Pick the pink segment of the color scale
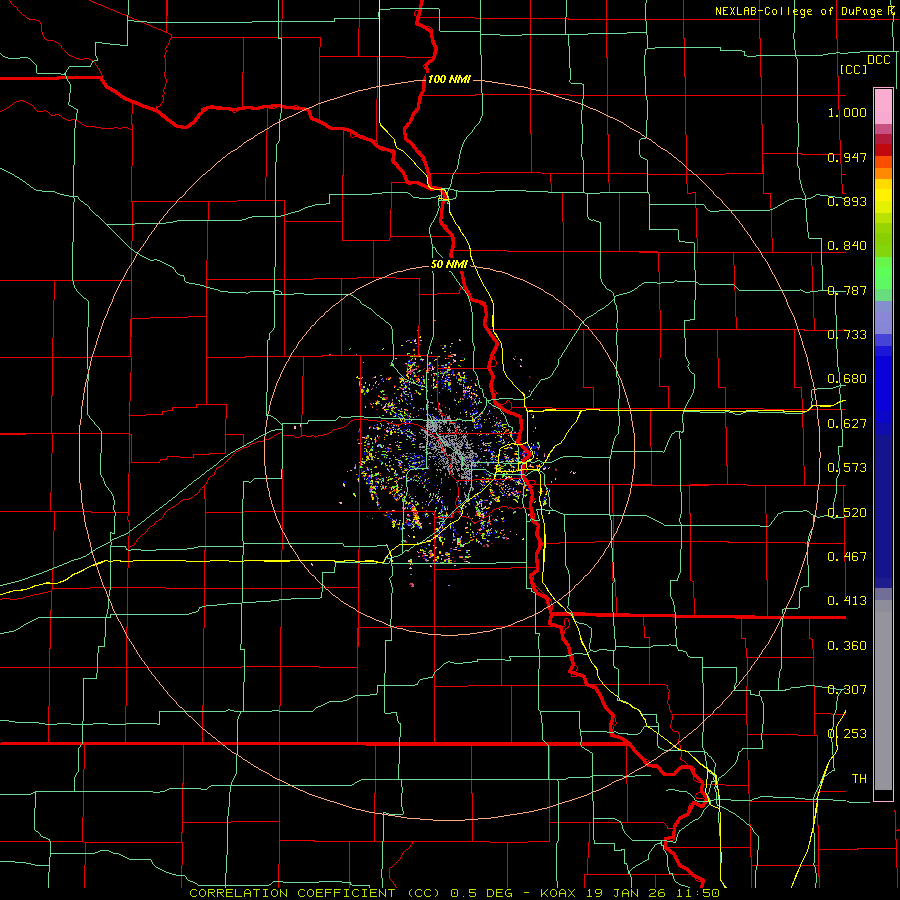900x900 pixels. pos(883,106)
